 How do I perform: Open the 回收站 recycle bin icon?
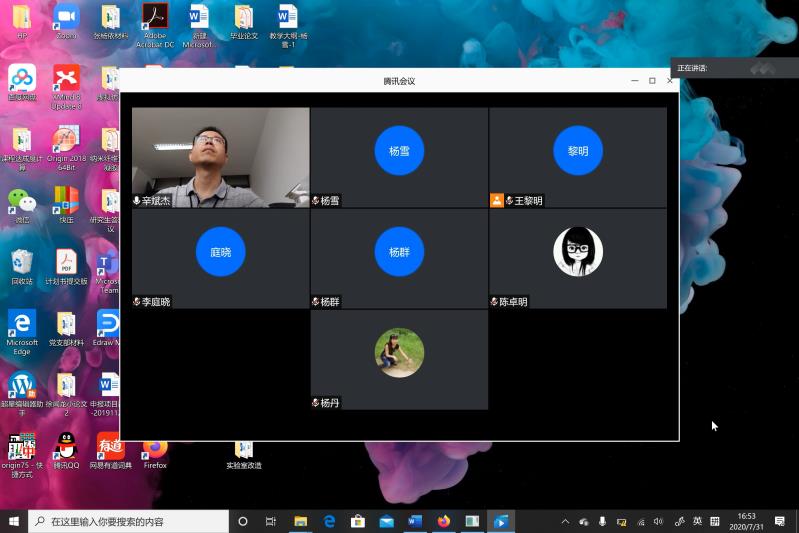pos(22,262)
